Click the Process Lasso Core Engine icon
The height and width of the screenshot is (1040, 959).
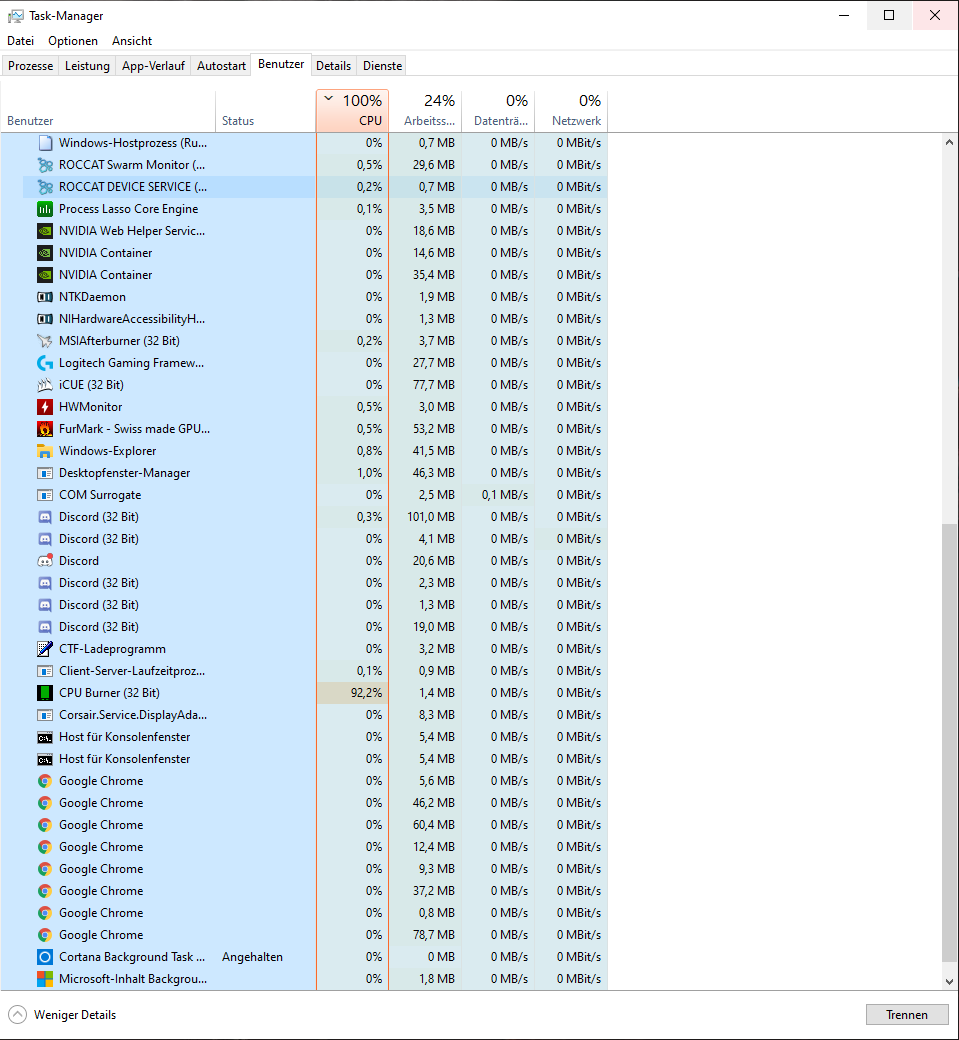[44, 209]
